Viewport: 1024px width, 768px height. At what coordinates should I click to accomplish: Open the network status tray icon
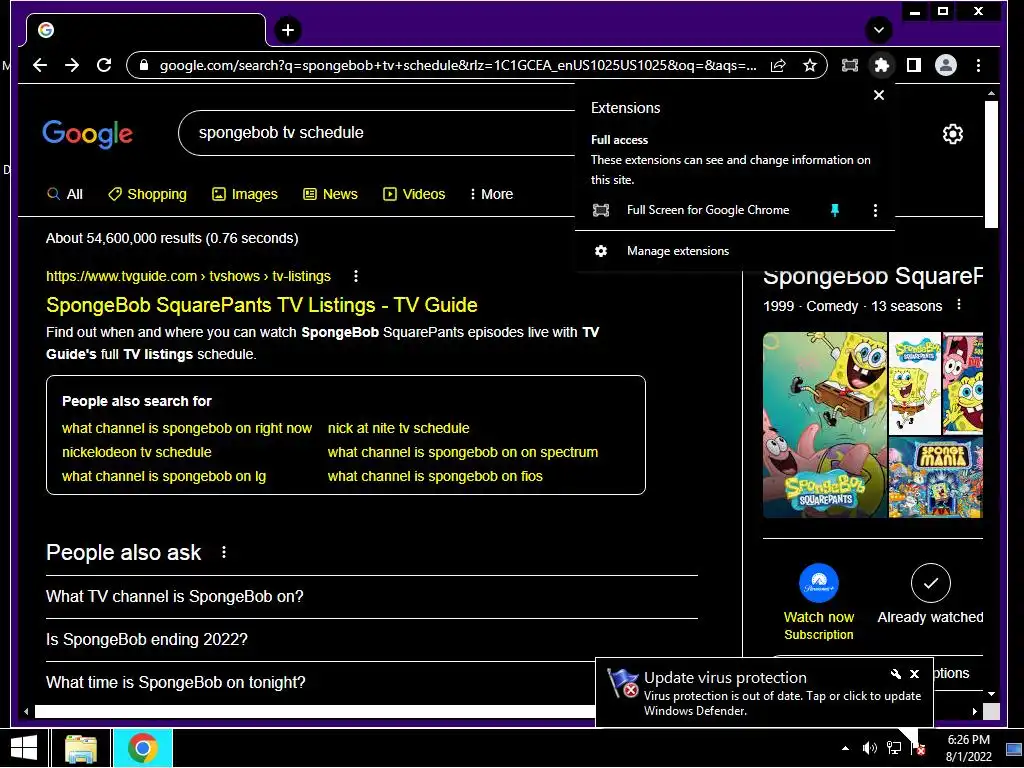893,748
